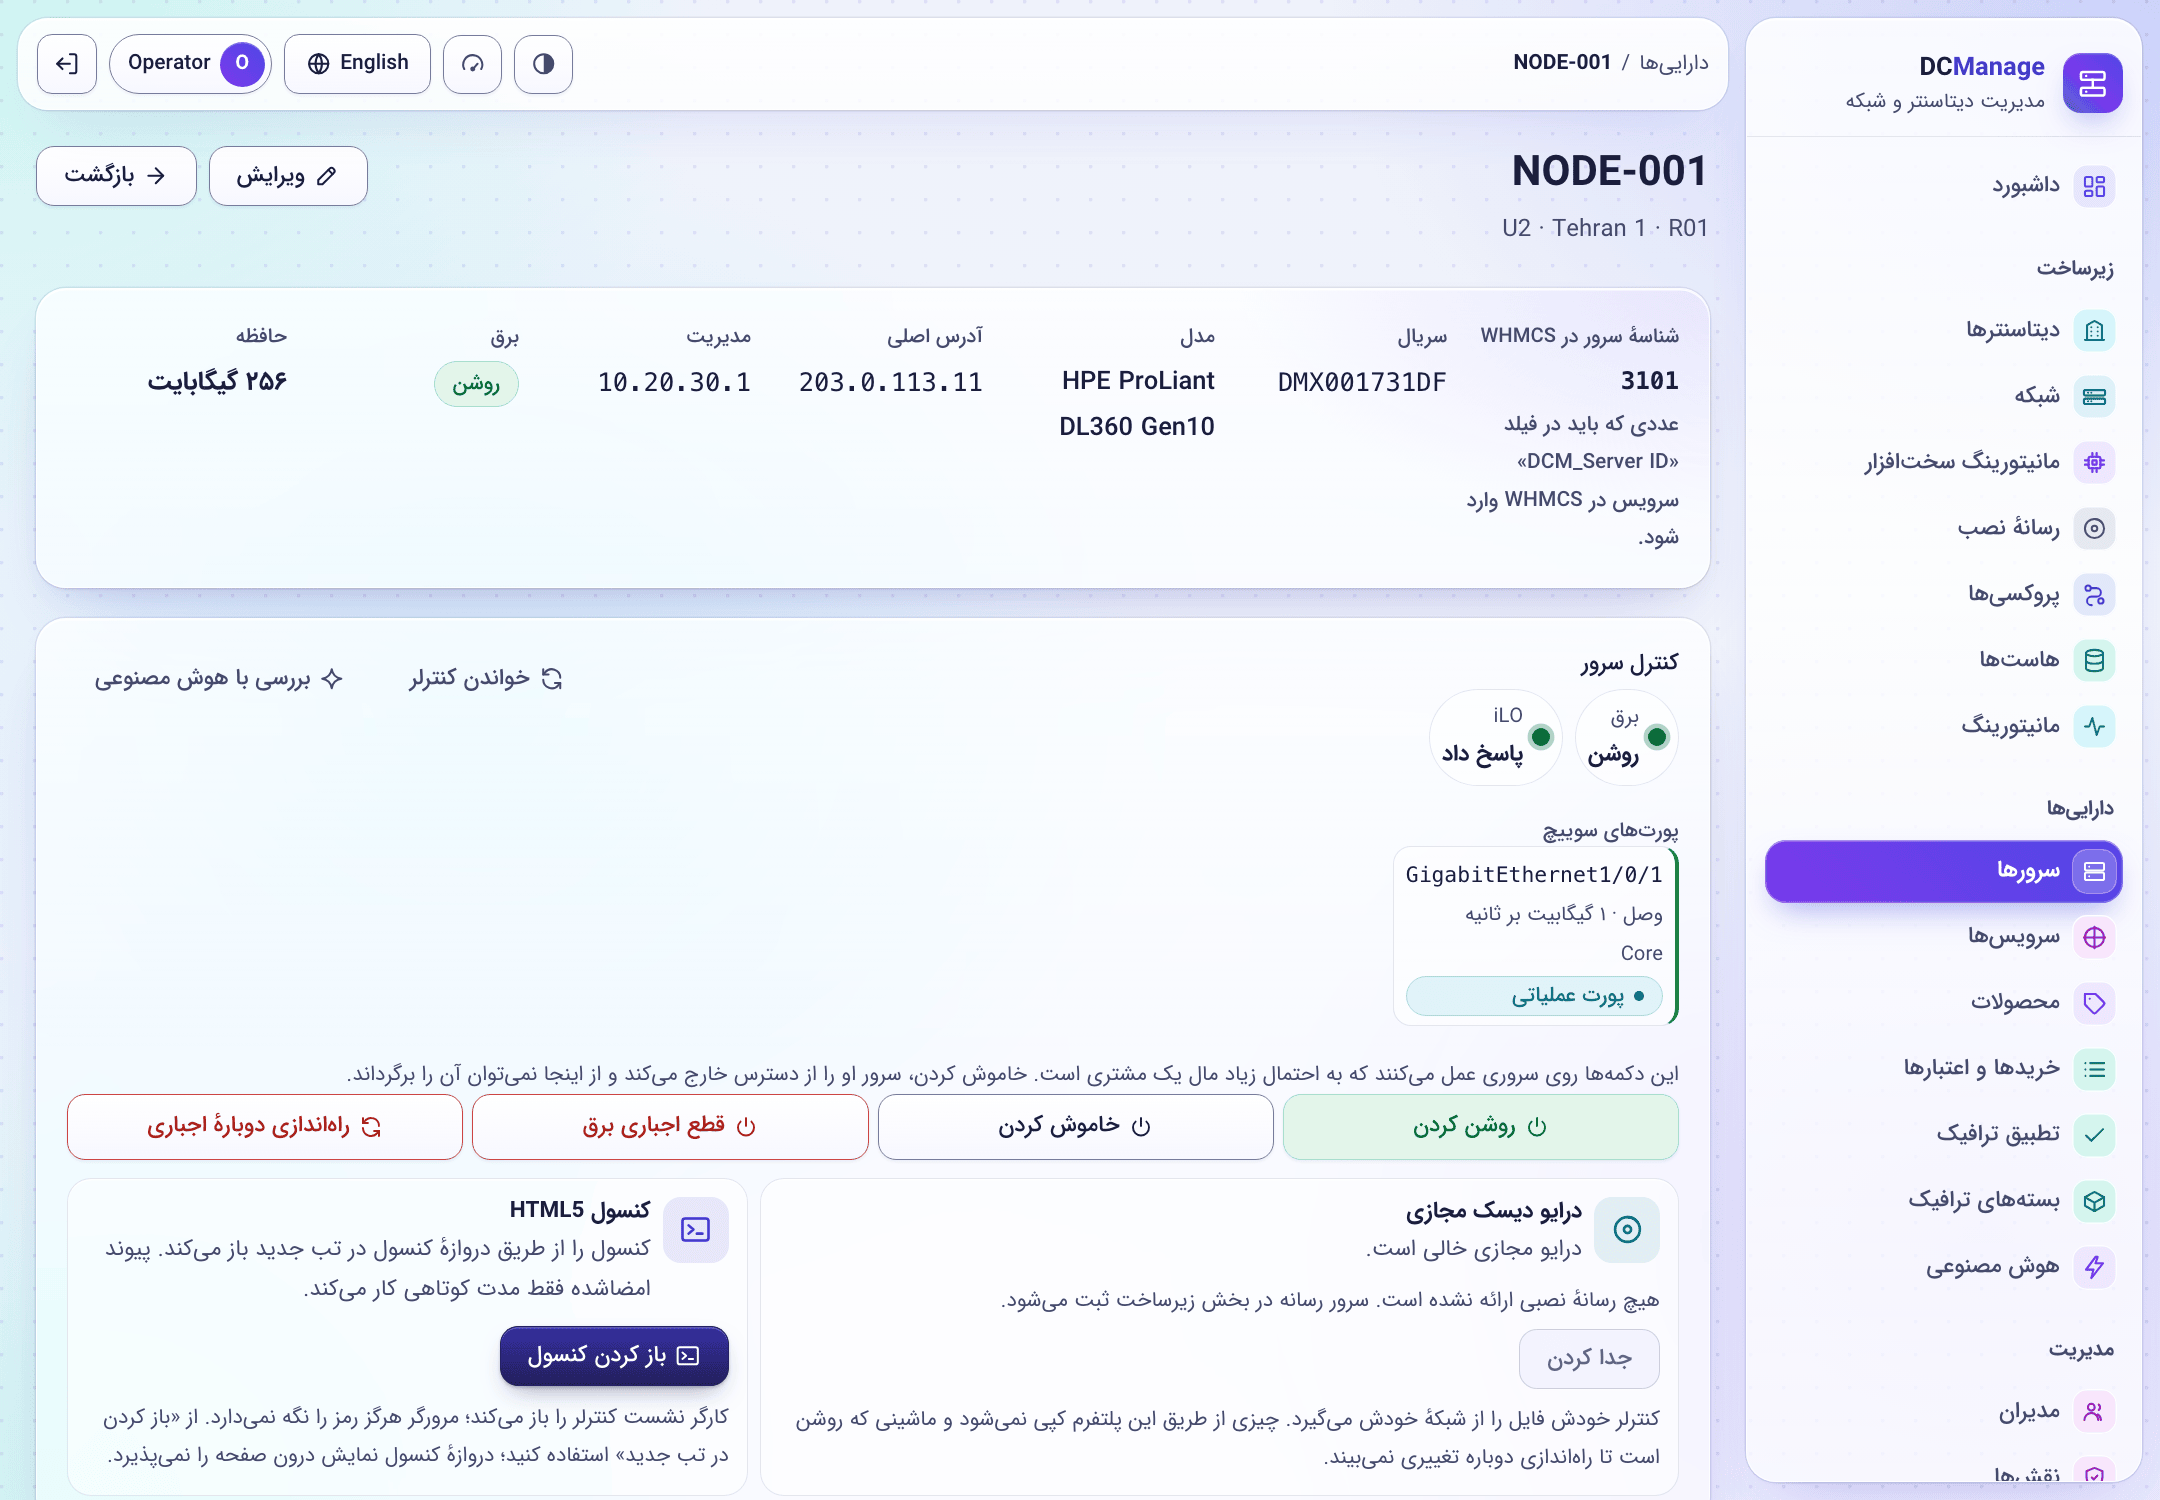Open دیتاسنترها in sidebar
The height and width of the screenshot is (1500, 2160).
[1943, 330]
